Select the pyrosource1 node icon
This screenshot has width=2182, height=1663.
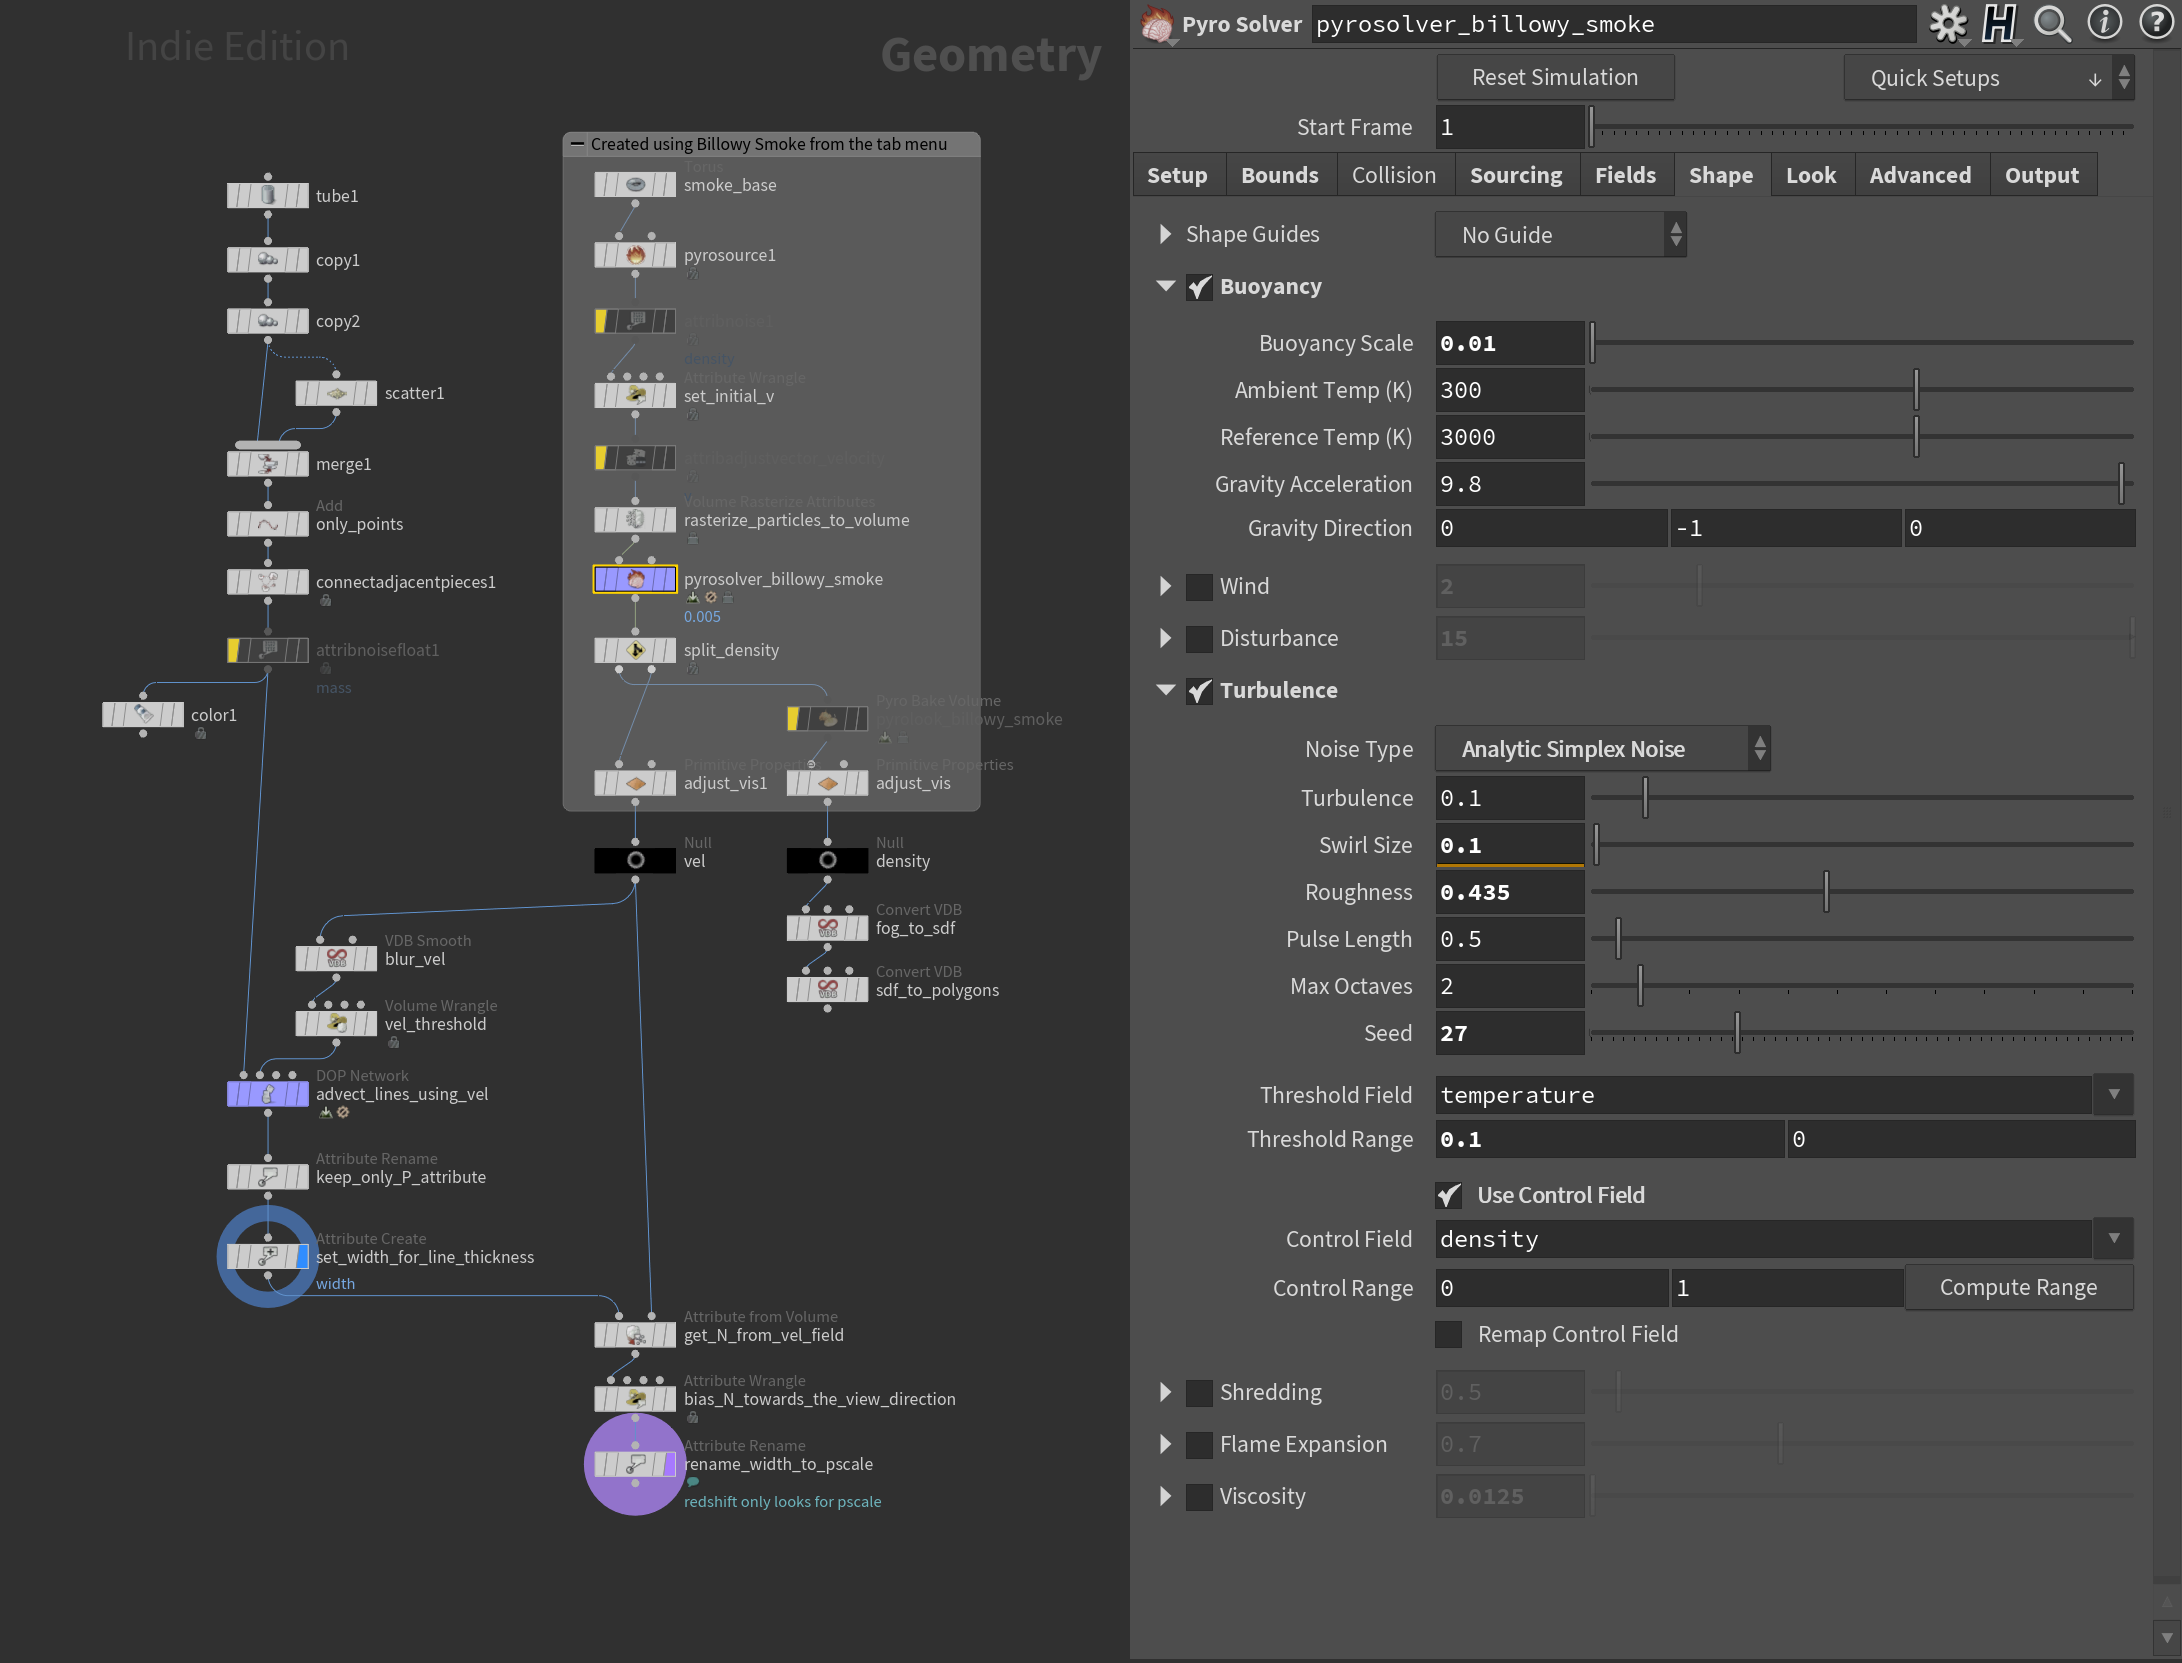click(635, 256)
